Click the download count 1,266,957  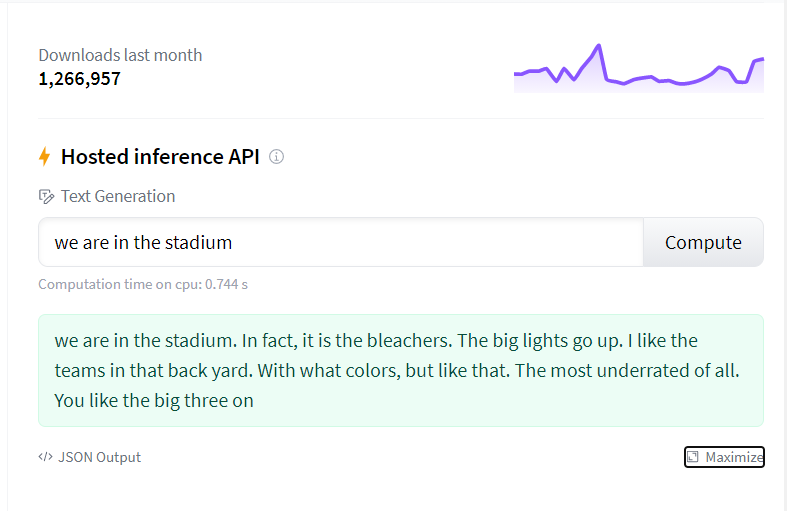click(80, 79)
